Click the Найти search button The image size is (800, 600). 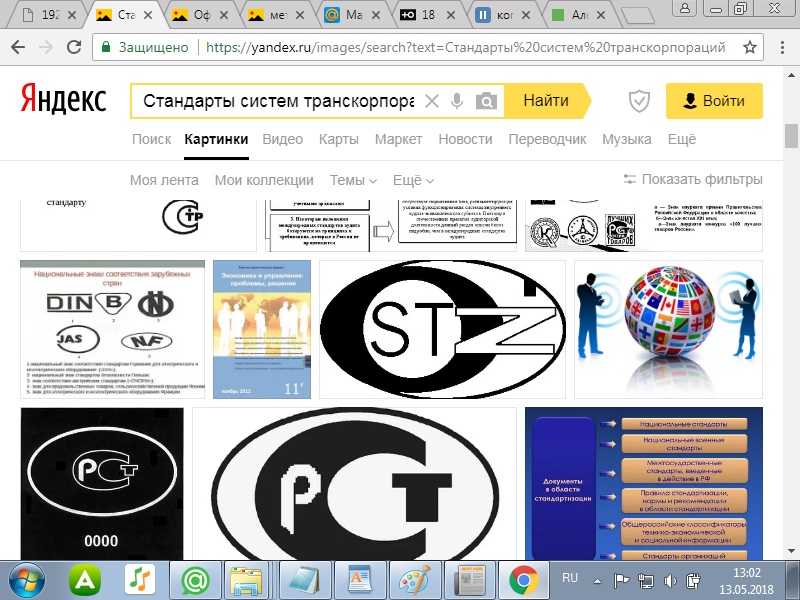click(546, 101)
